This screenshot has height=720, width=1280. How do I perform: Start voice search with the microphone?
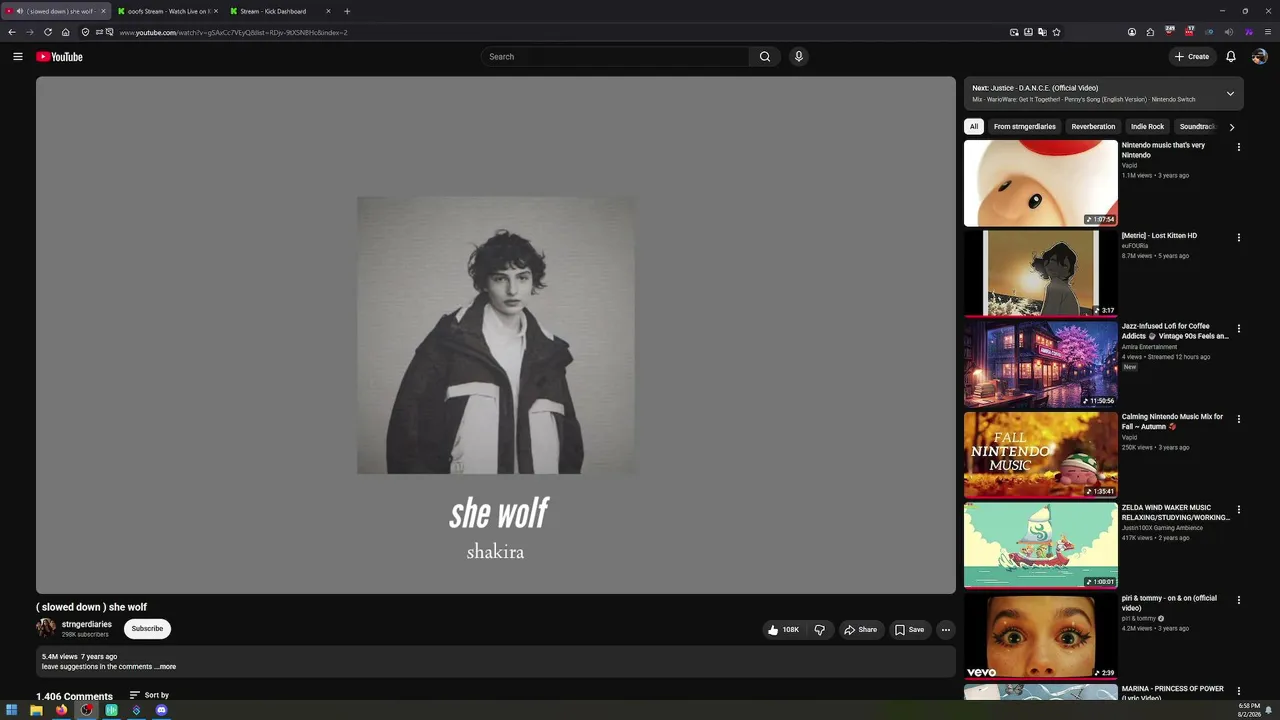[798, 57]
